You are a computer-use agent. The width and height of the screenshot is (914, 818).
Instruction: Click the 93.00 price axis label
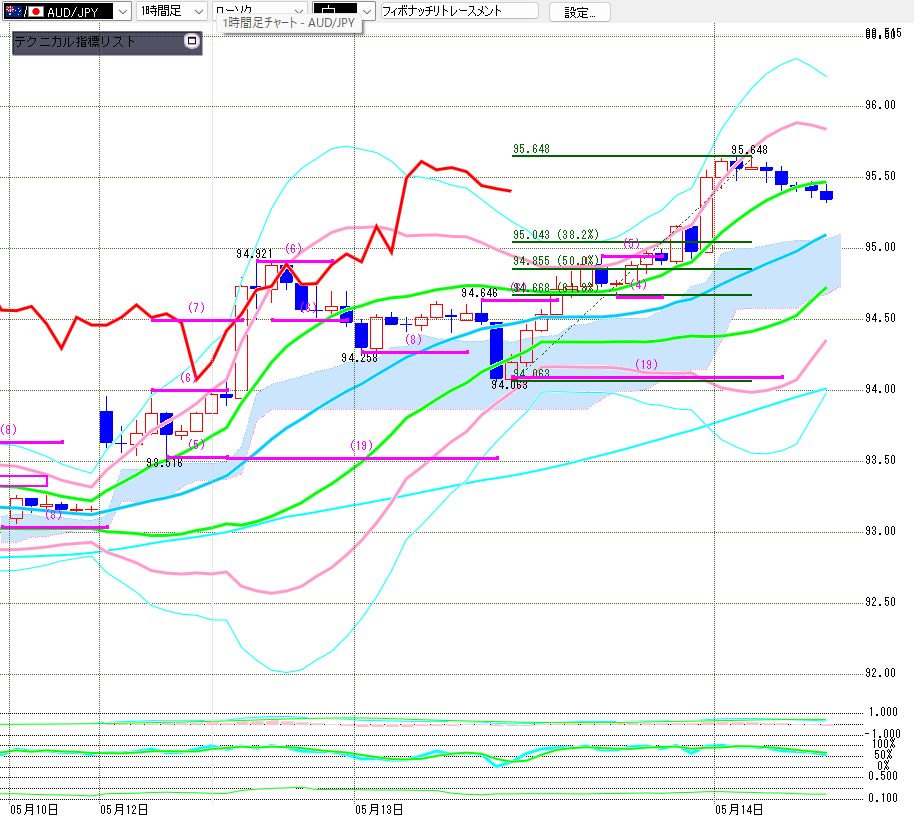click(880, 531)
